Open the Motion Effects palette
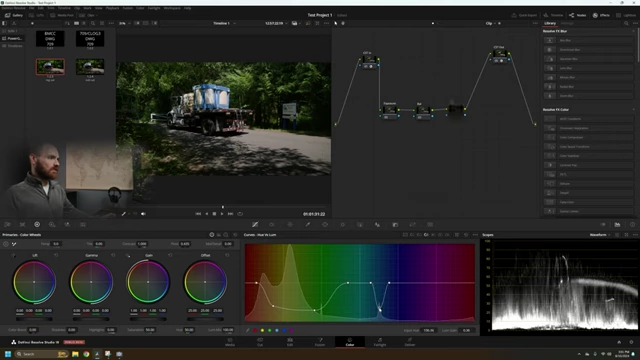 83,224
